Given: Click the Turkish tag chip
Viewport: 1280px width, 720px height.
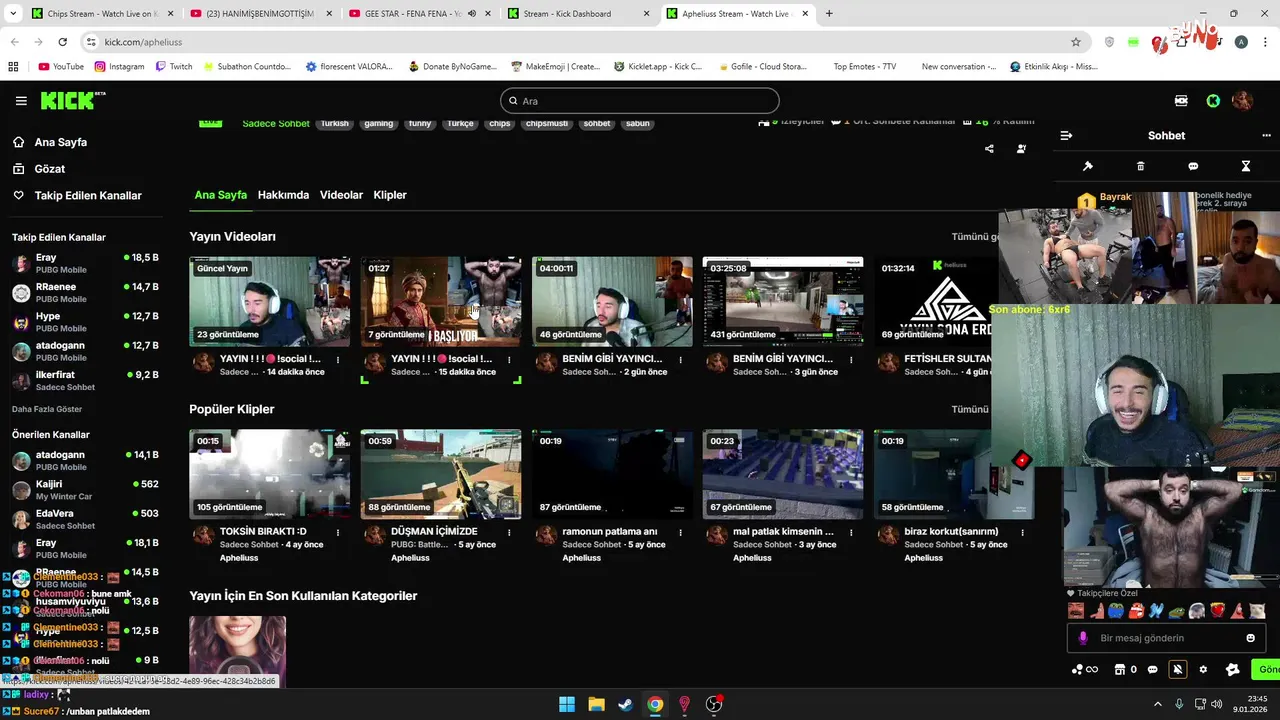Looking at the screenshot, I should 334,123.
